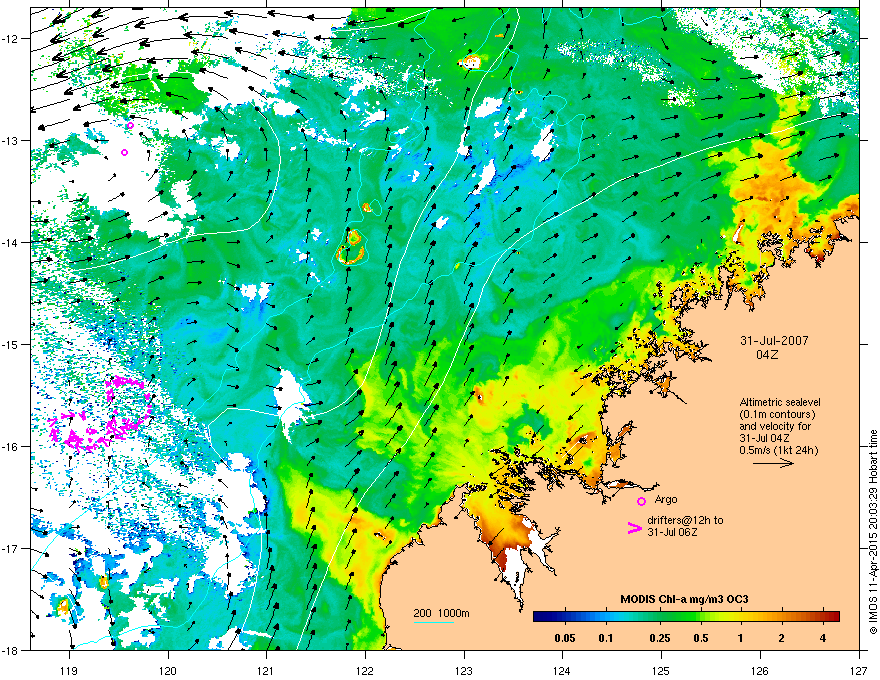
Task: Click the longitude axis label 123
Action: coord(464,670)
